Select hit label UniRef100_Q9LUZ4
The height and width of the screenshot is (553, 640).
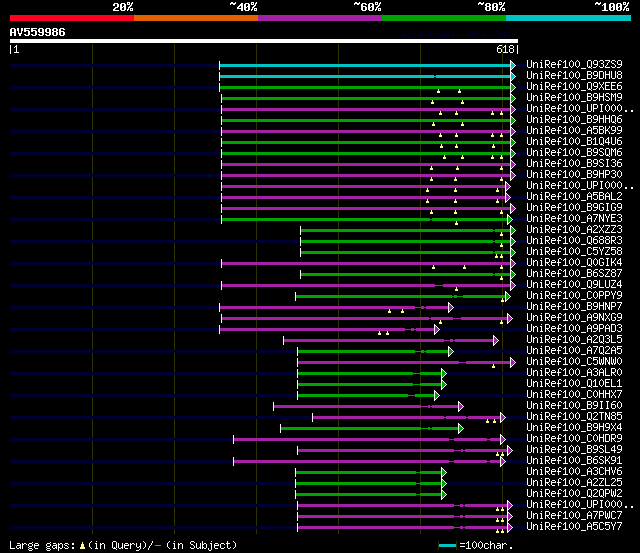click(x=574, y=285)
